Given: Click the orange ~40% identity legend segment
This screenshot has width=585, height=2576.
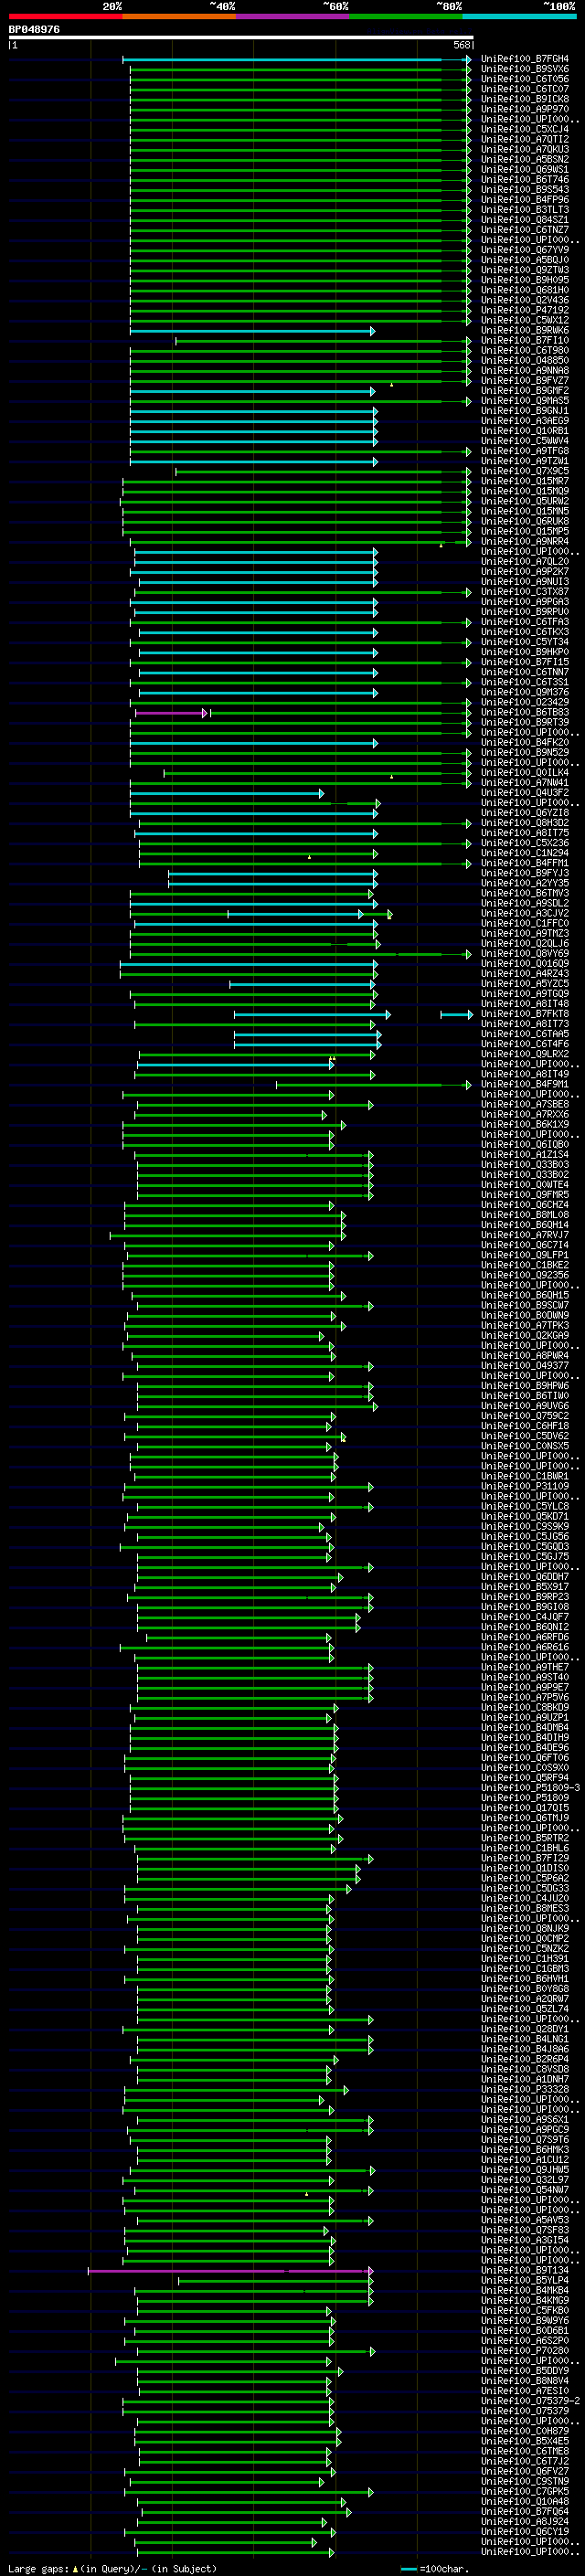Looking at the screenshot, I should pyautogui.click(x=179, y=16).
